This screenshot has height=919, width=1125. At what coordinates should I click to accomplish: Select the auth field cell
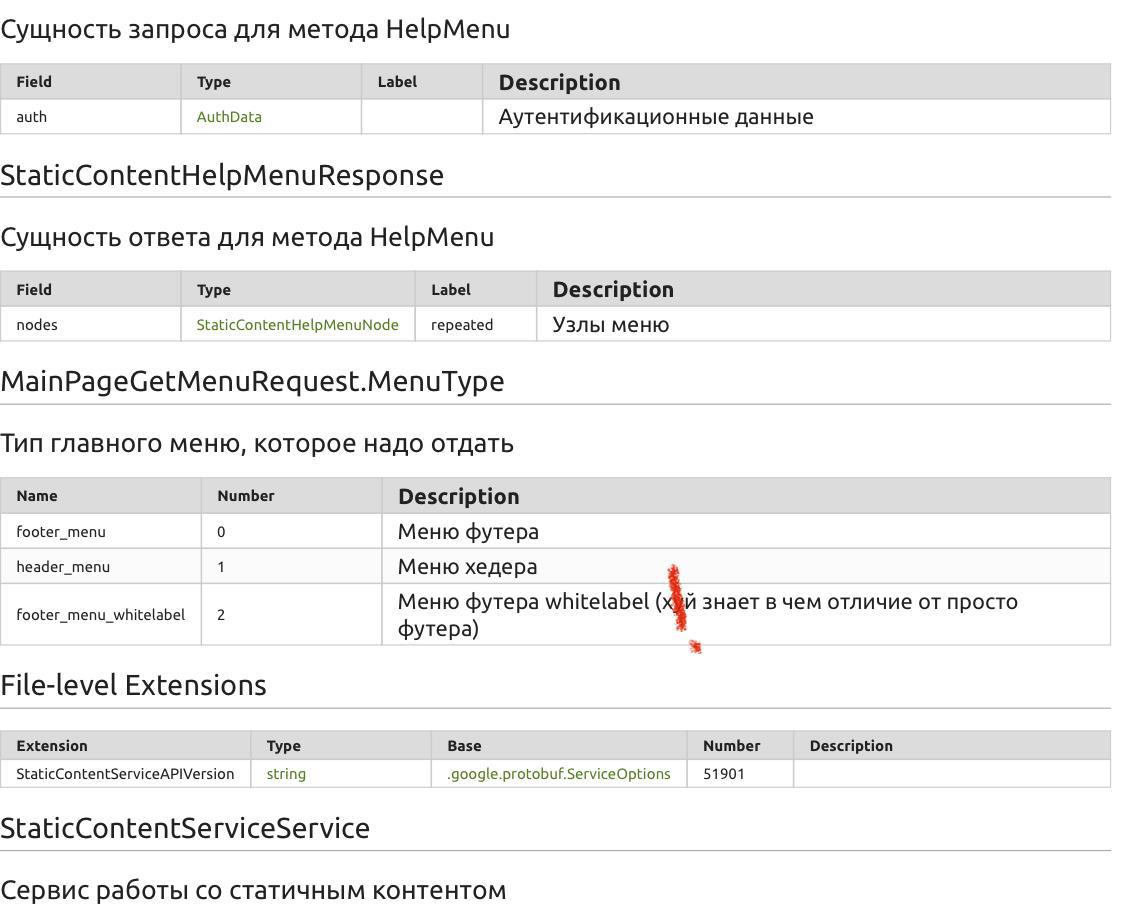(32, 117)
